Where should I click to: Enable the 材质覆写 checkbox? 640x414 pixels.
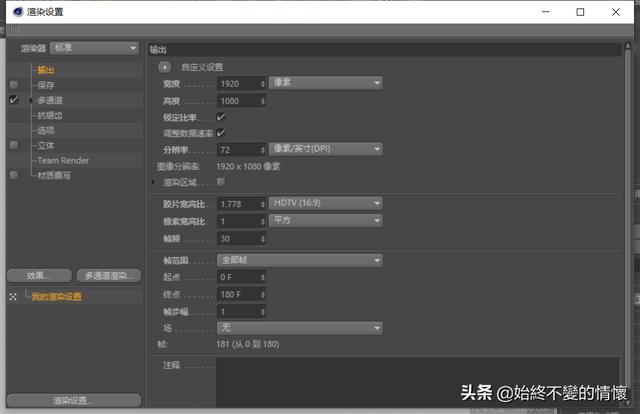(14, 175)
